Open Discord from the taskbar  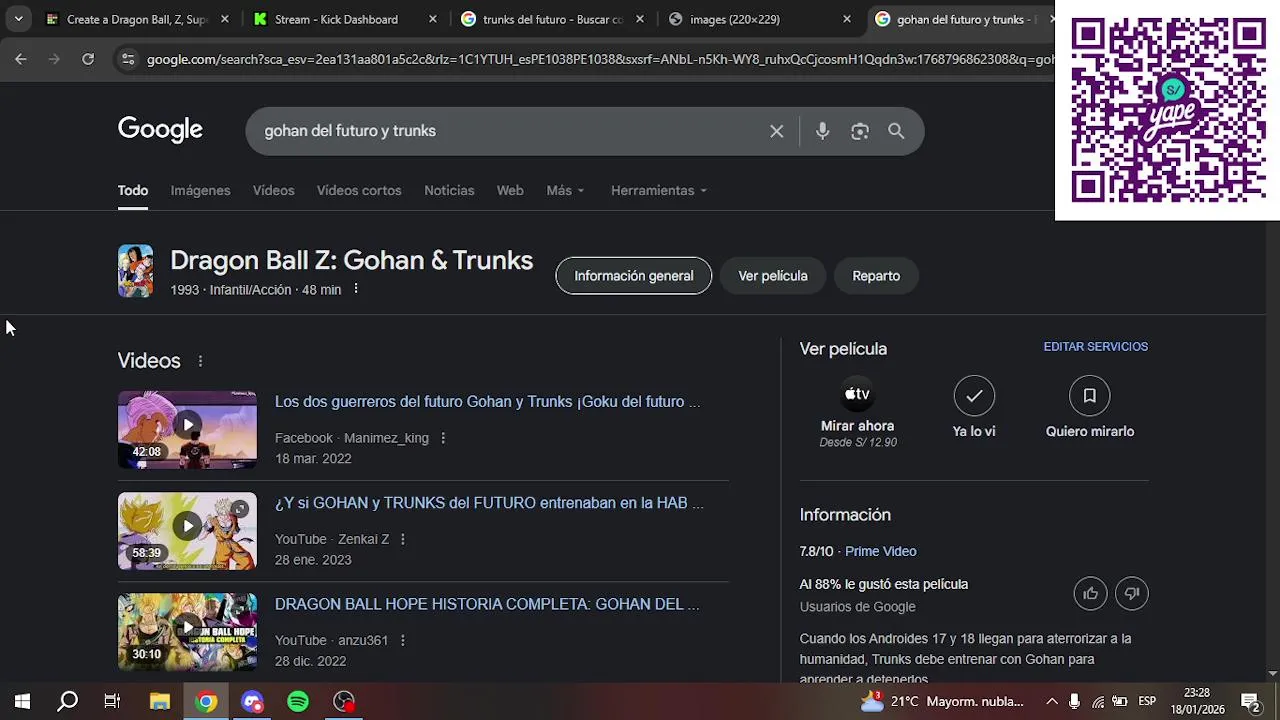pyautogui.click(x=252, y=702)
